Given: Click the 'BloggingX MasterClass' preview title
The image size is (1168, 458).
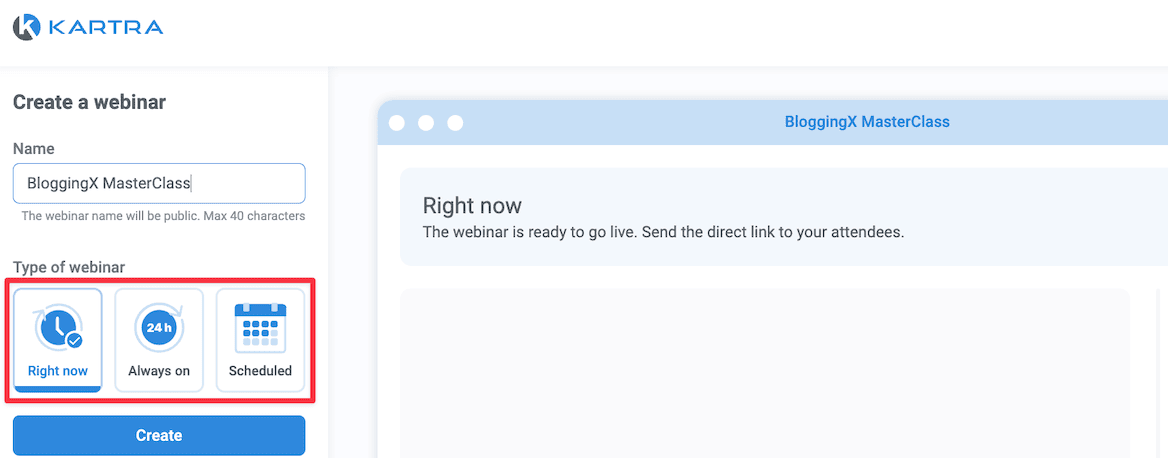Looking at the screenshot, I should (867, 121).
